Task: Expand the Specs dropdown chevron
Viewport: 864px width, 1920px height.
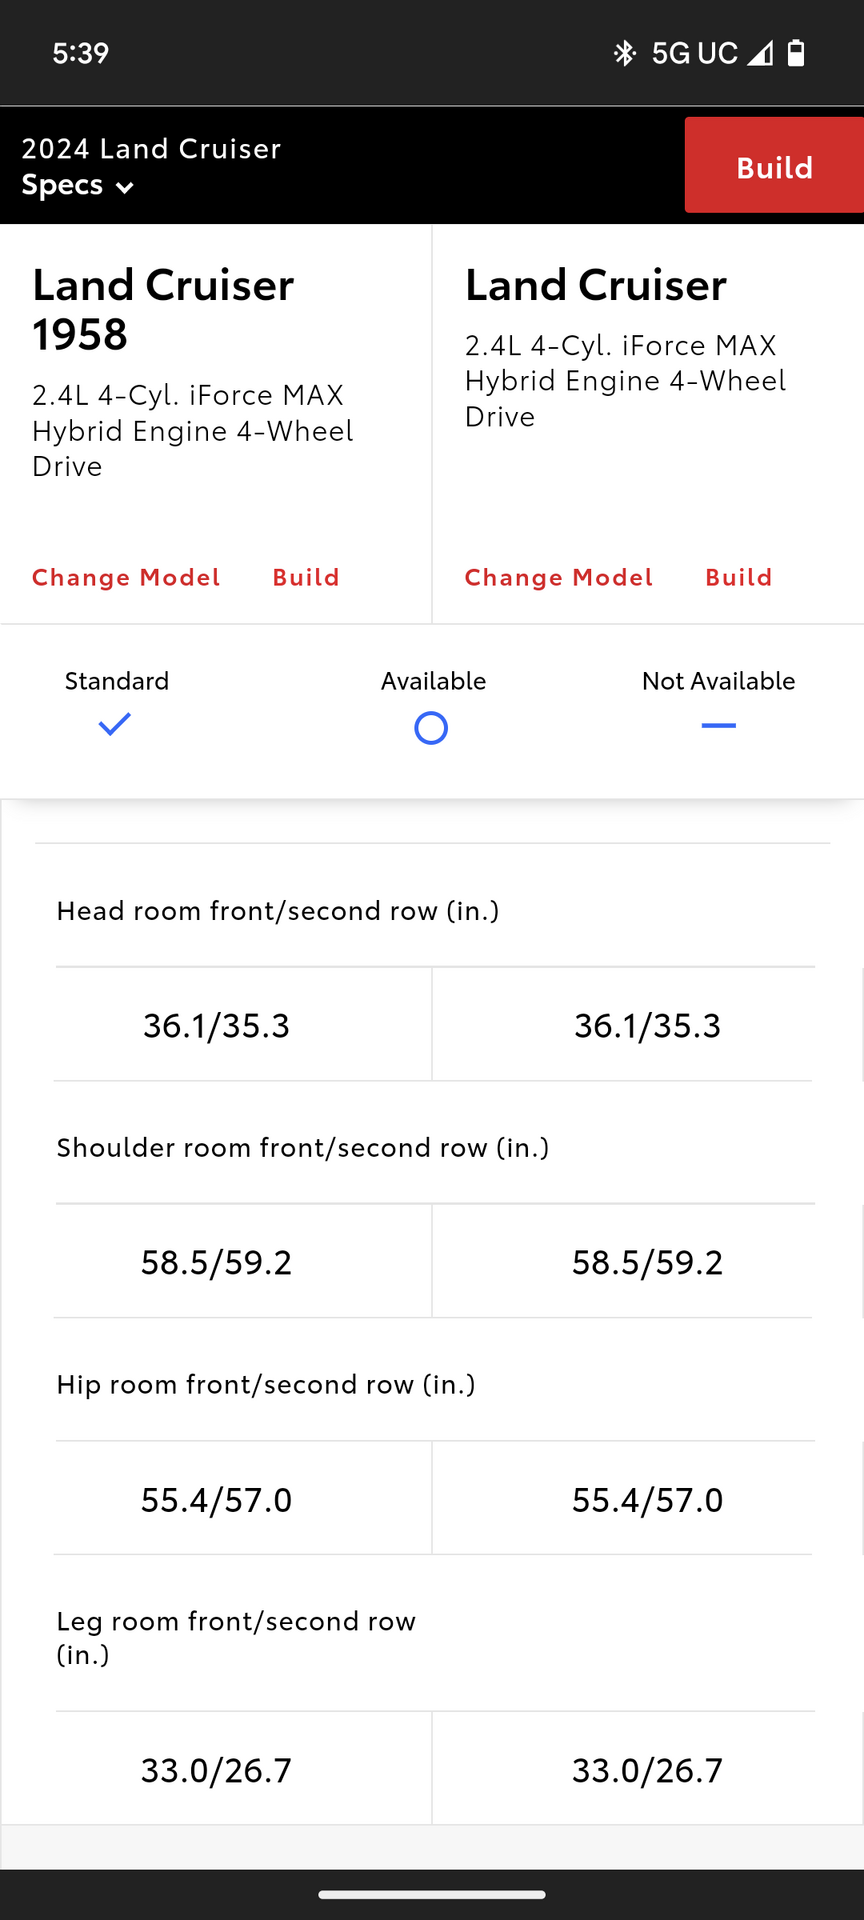Action: 125,187
